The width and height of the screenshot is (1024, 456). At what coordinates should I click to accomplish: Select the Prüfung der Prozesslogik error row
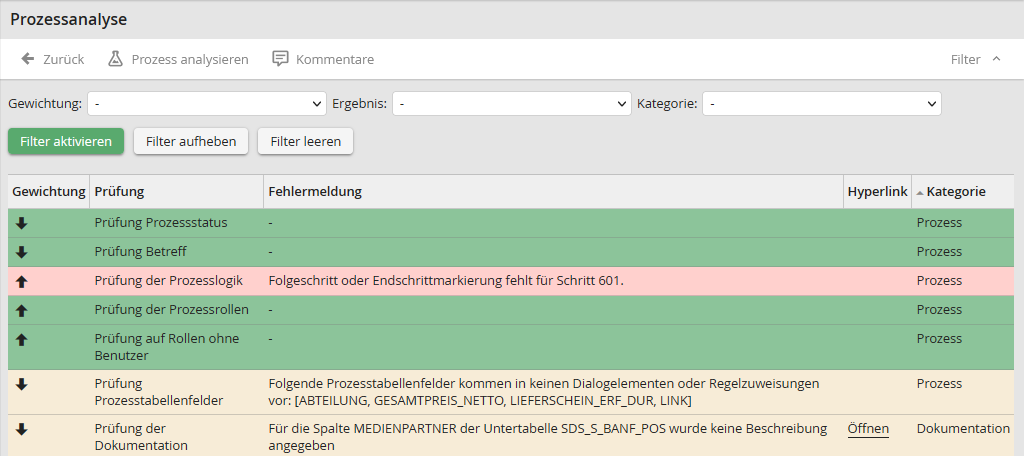(445, 281)
